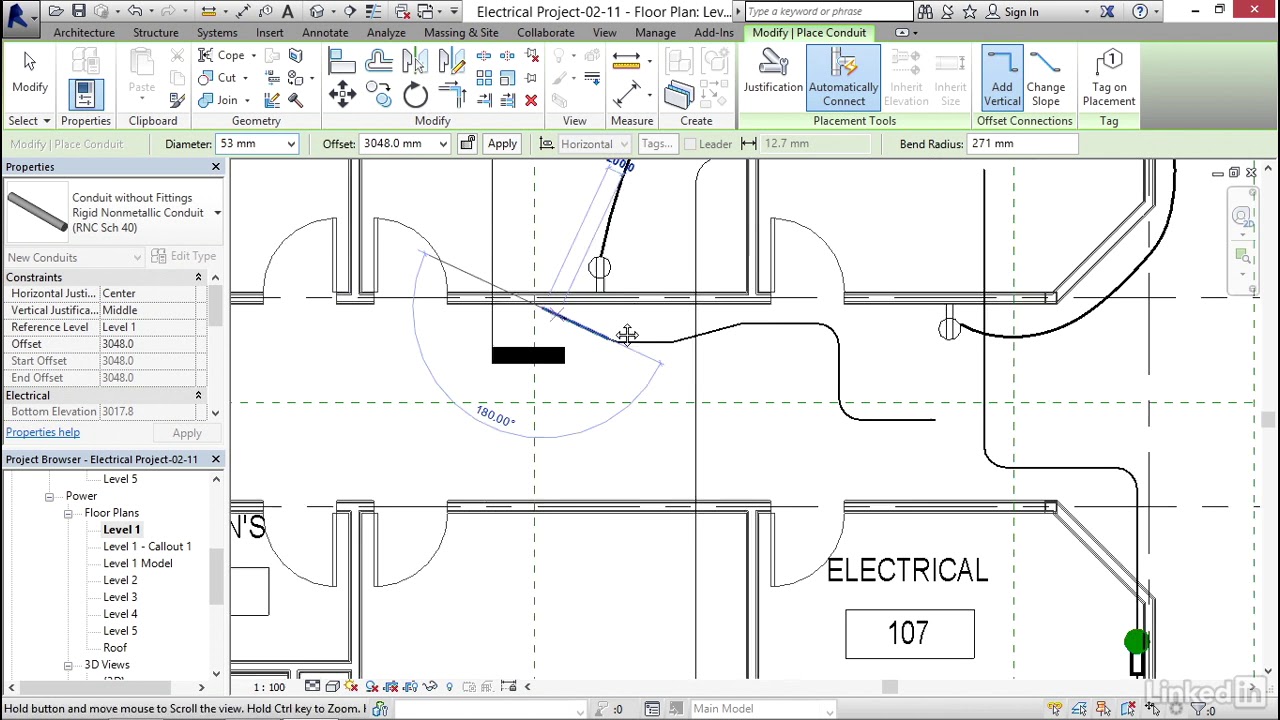Image resolution: width=1280 pixels, height=720 pixels.
Task: Open the Massing & Site tab
Action: pos(461,32)
